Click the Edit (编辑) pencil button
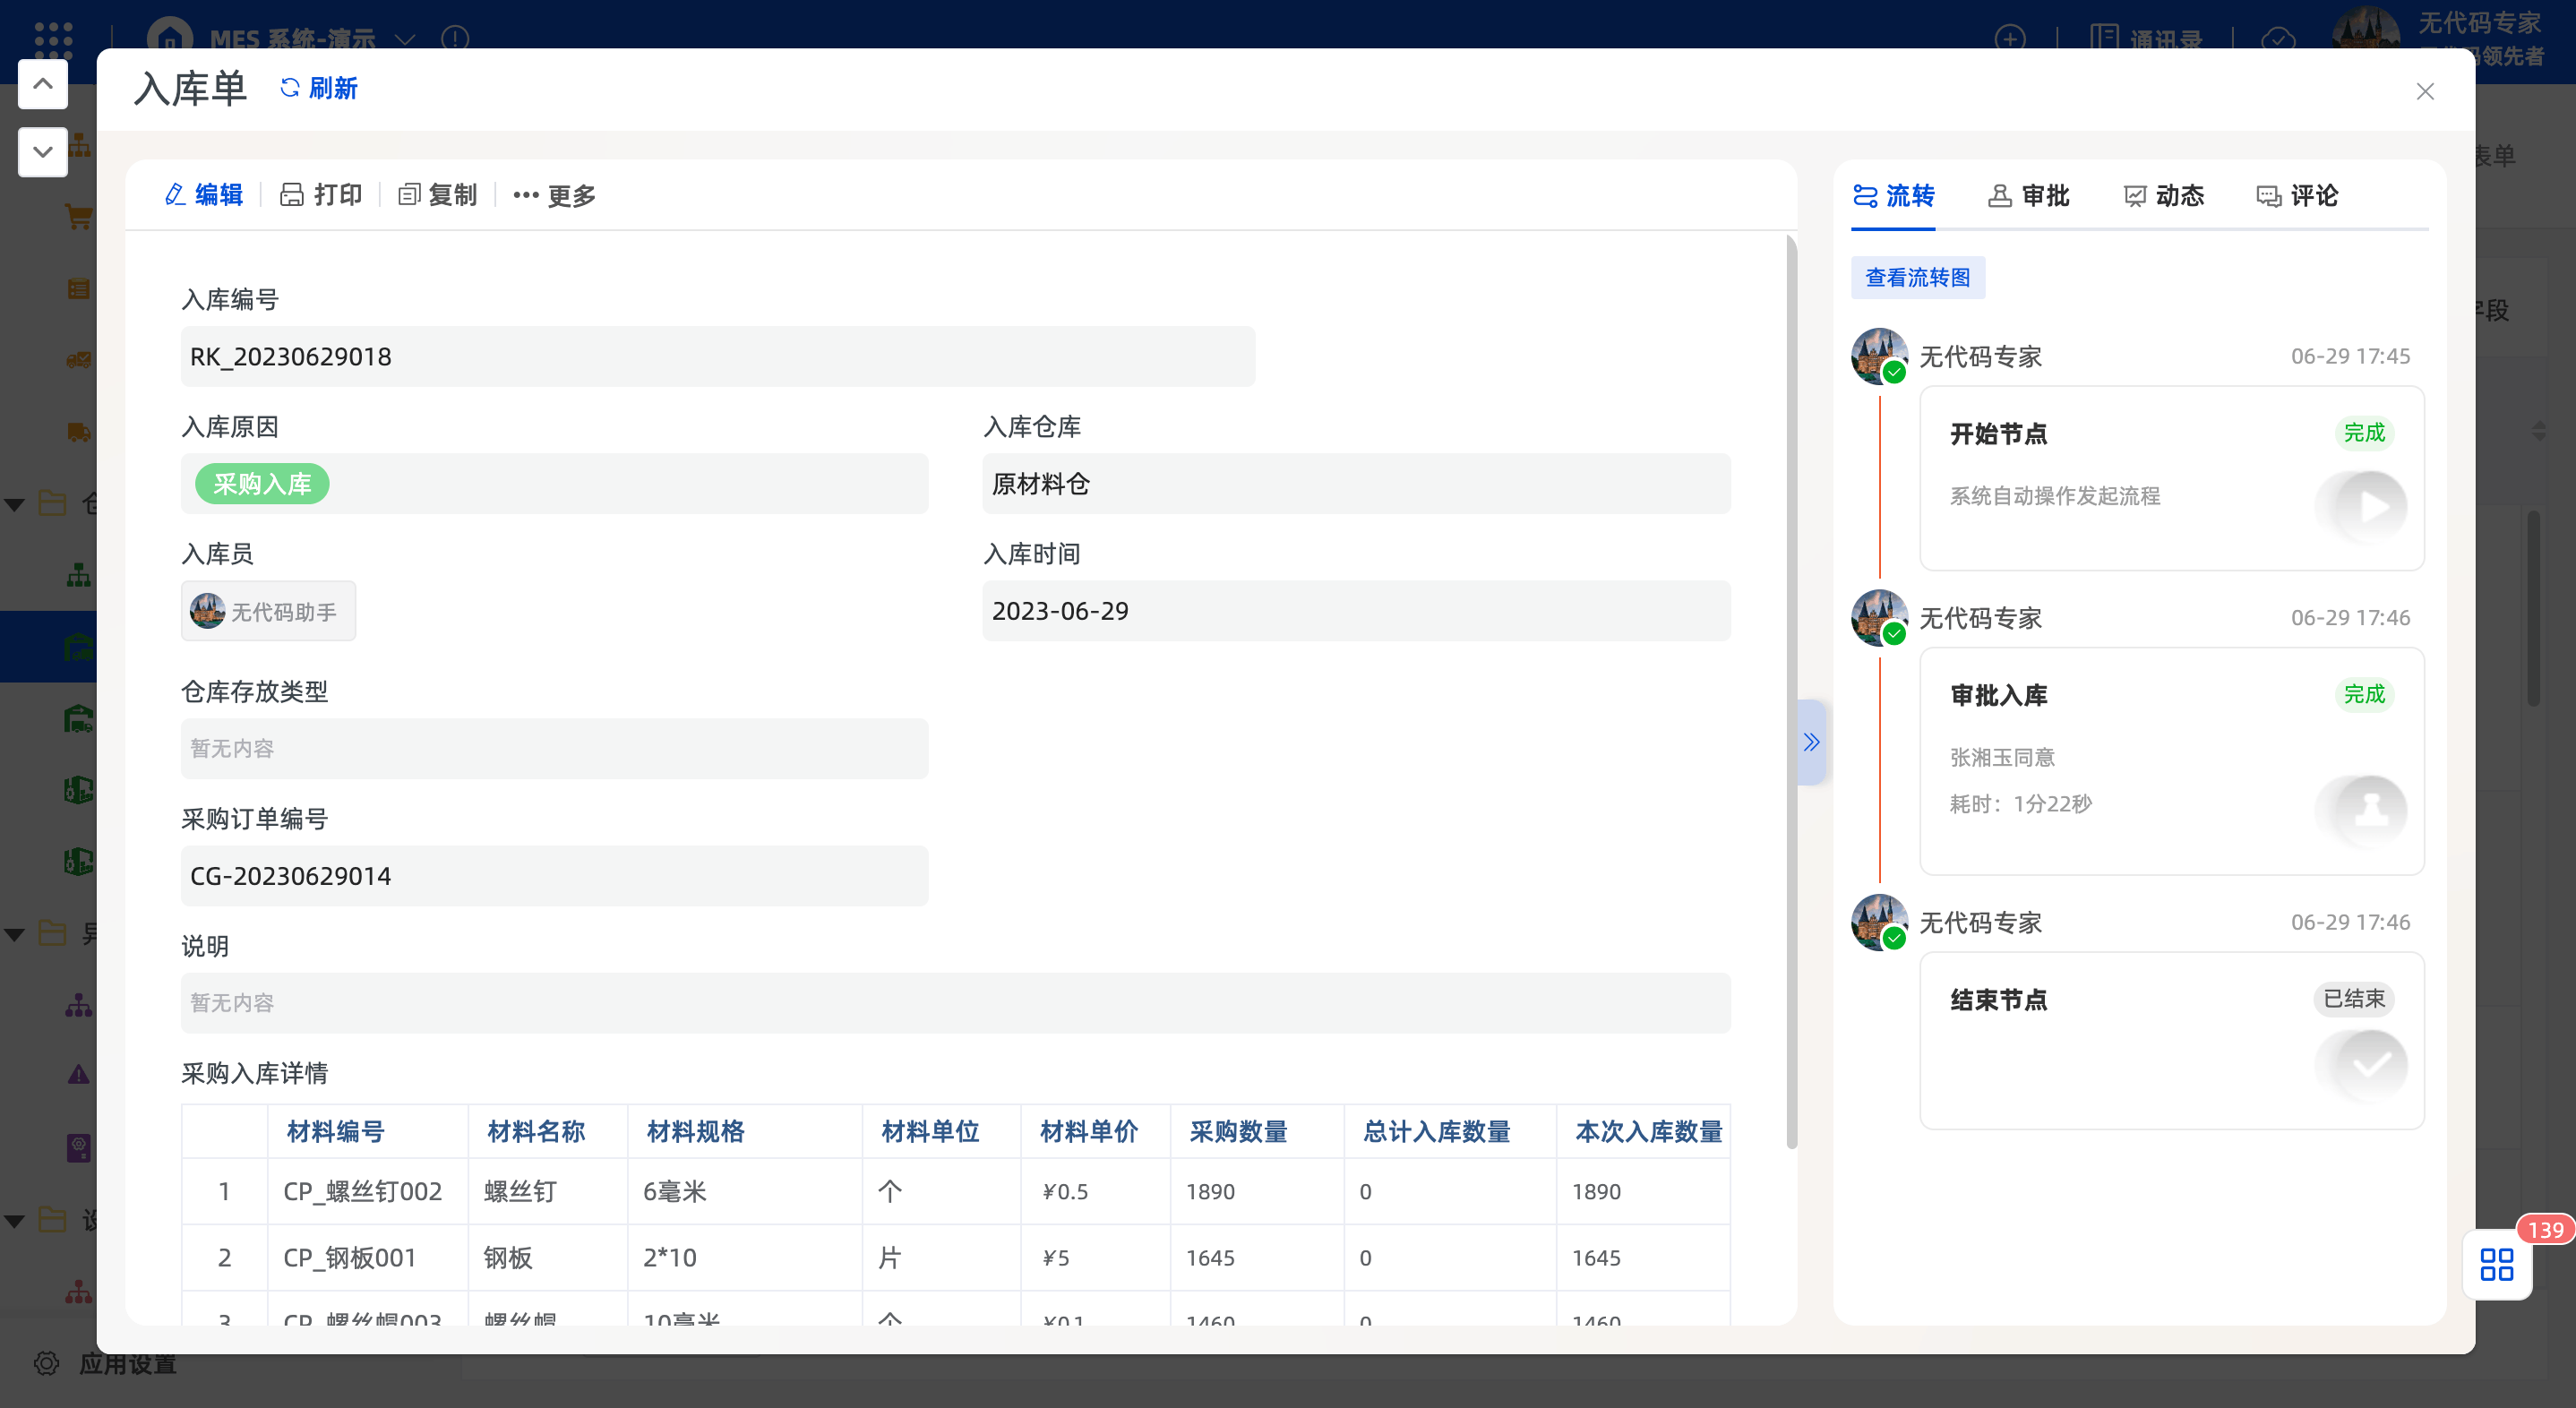The width and height of the screenshot is (2576, 1408). click(204, 195)
